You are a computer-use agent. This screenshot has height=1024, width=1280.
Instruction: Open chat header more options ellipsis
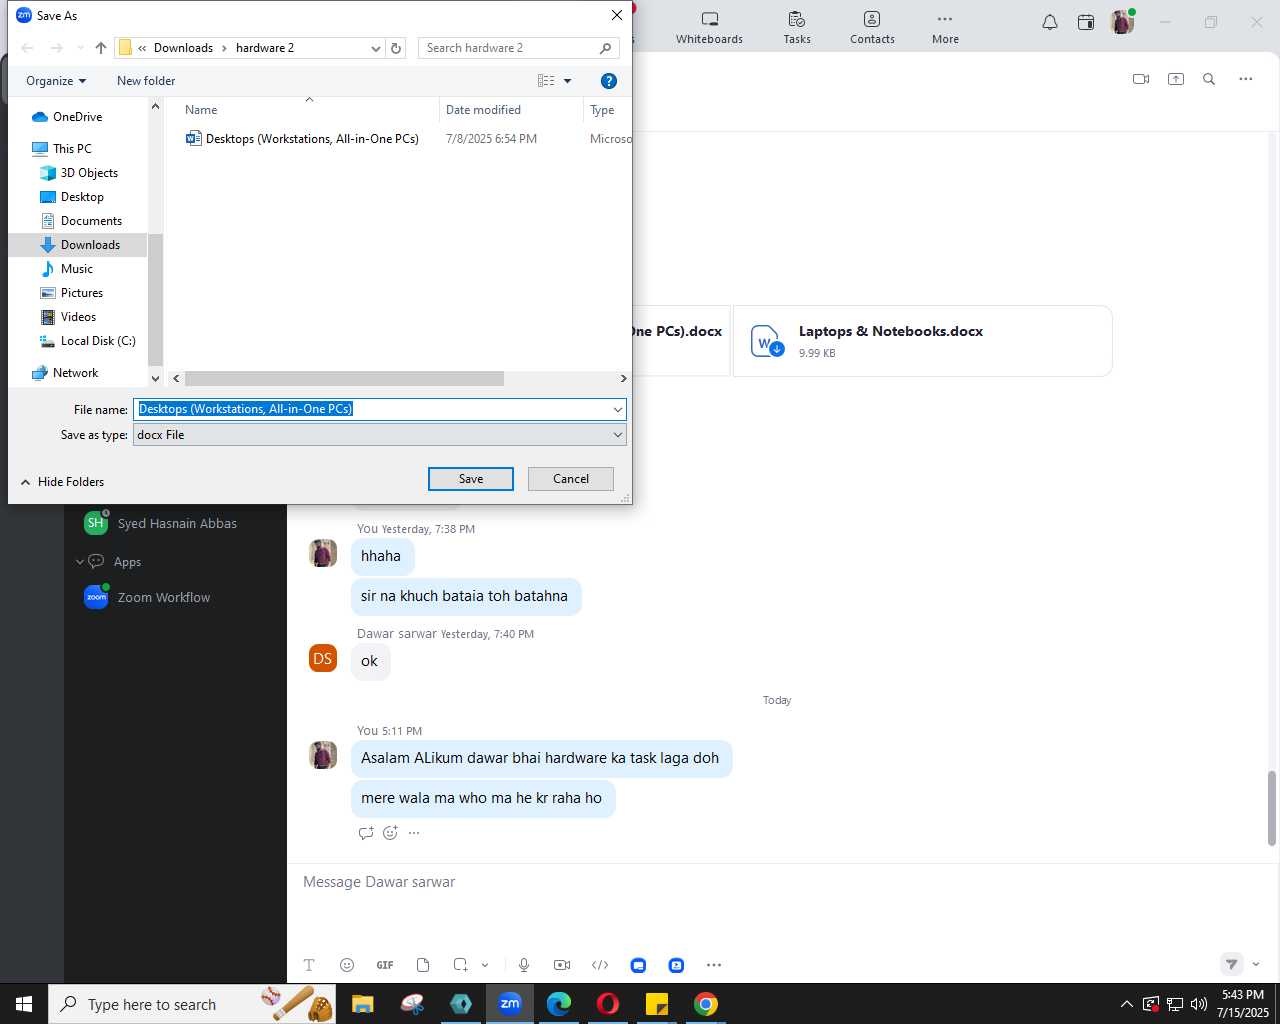1246,79
